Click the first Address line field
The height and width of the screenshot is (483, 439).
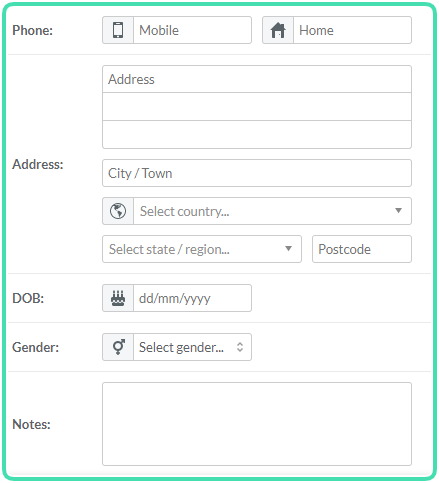point(257,79)
